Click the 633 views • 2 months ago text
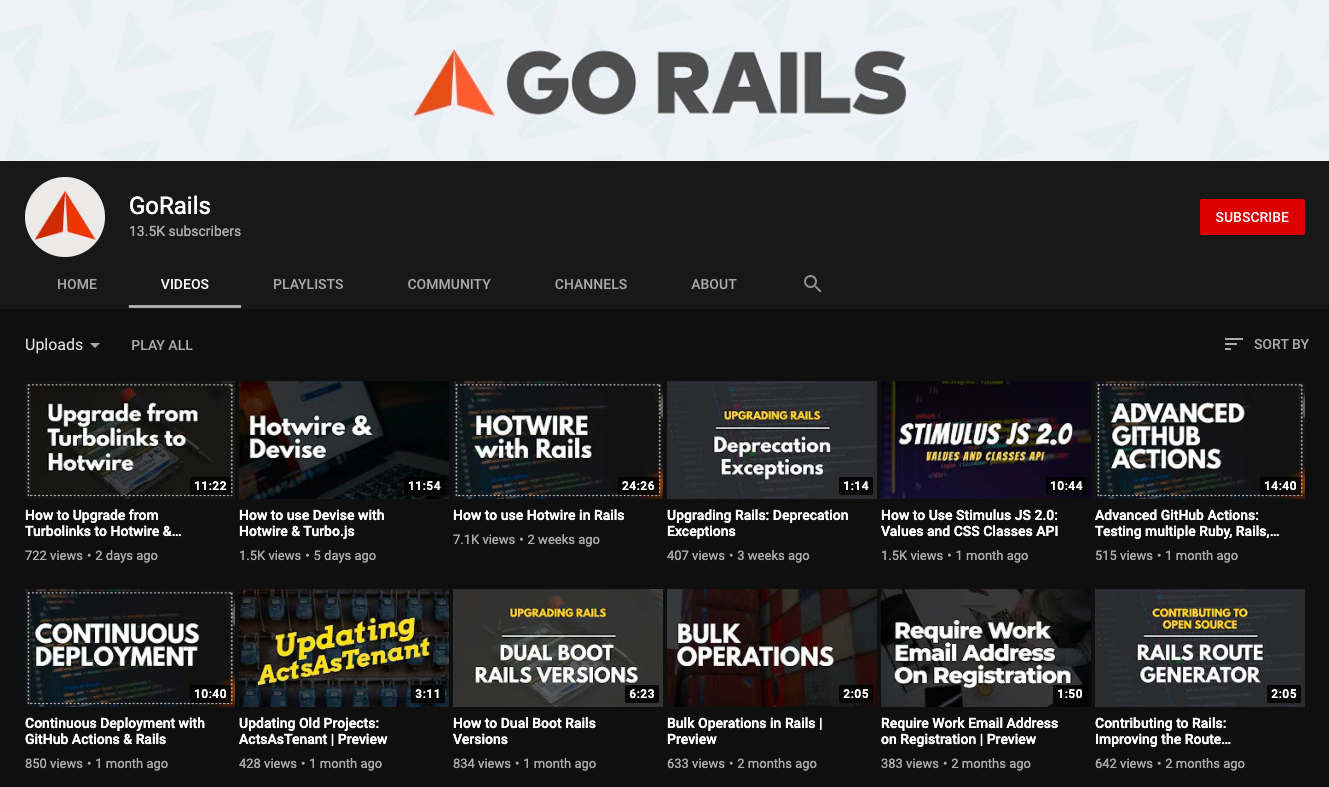Image resolution: width=1329 pixels, height=787 pixels. tap(742, 764)
